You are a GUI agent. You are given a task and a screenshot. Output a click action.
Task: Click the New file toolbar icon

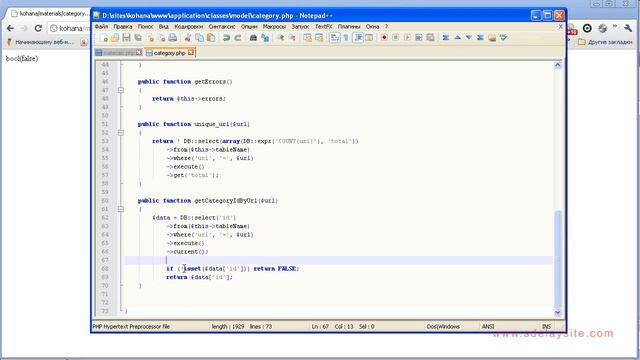(104, 38)
